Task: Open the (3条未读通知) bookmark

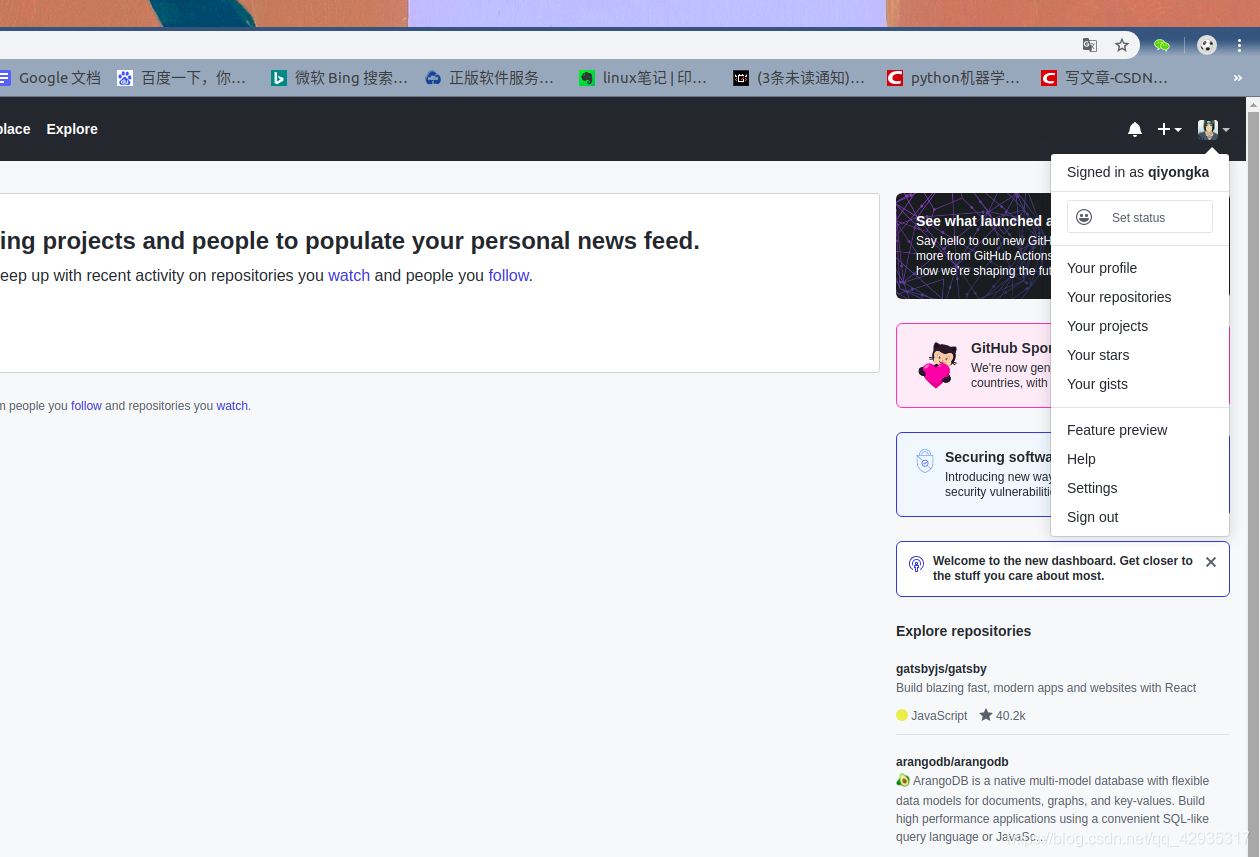Action: click(x=799, y=77)
